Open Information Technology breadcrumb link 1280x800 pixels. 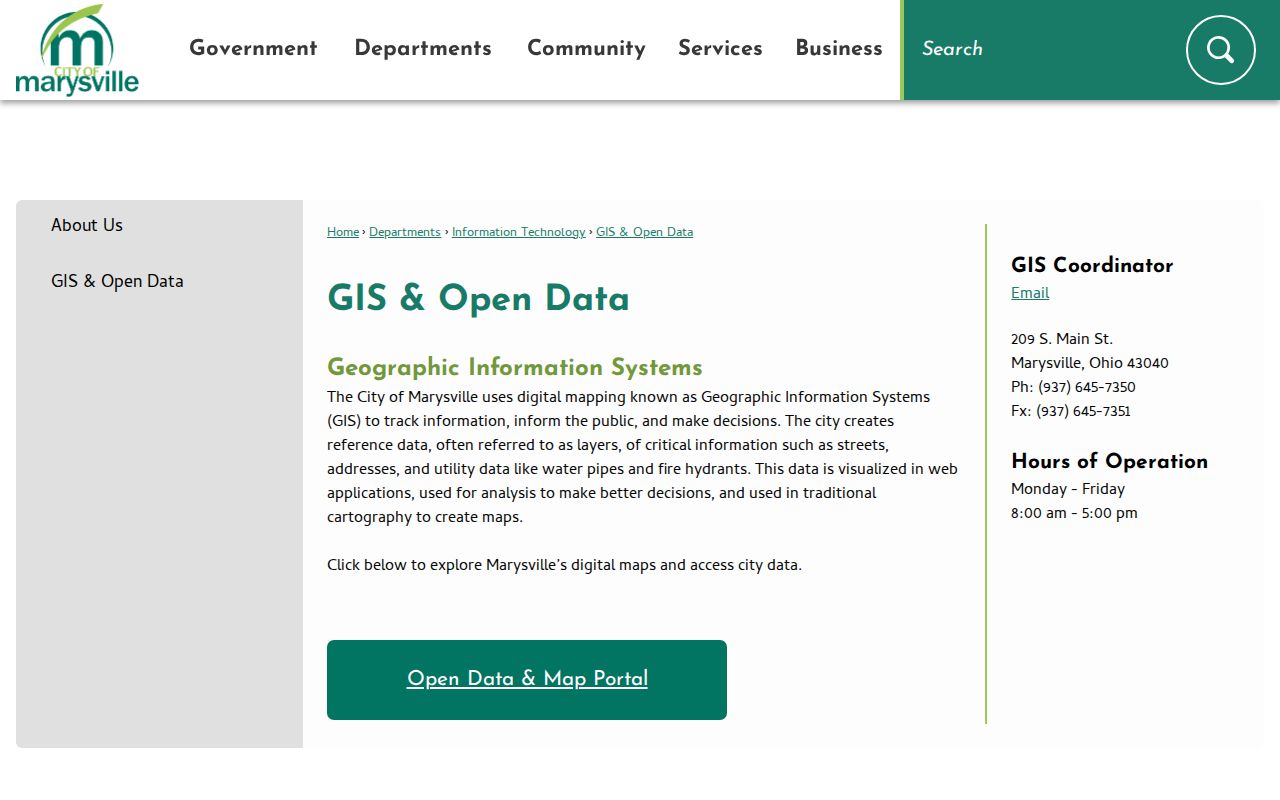click(519, 232)
